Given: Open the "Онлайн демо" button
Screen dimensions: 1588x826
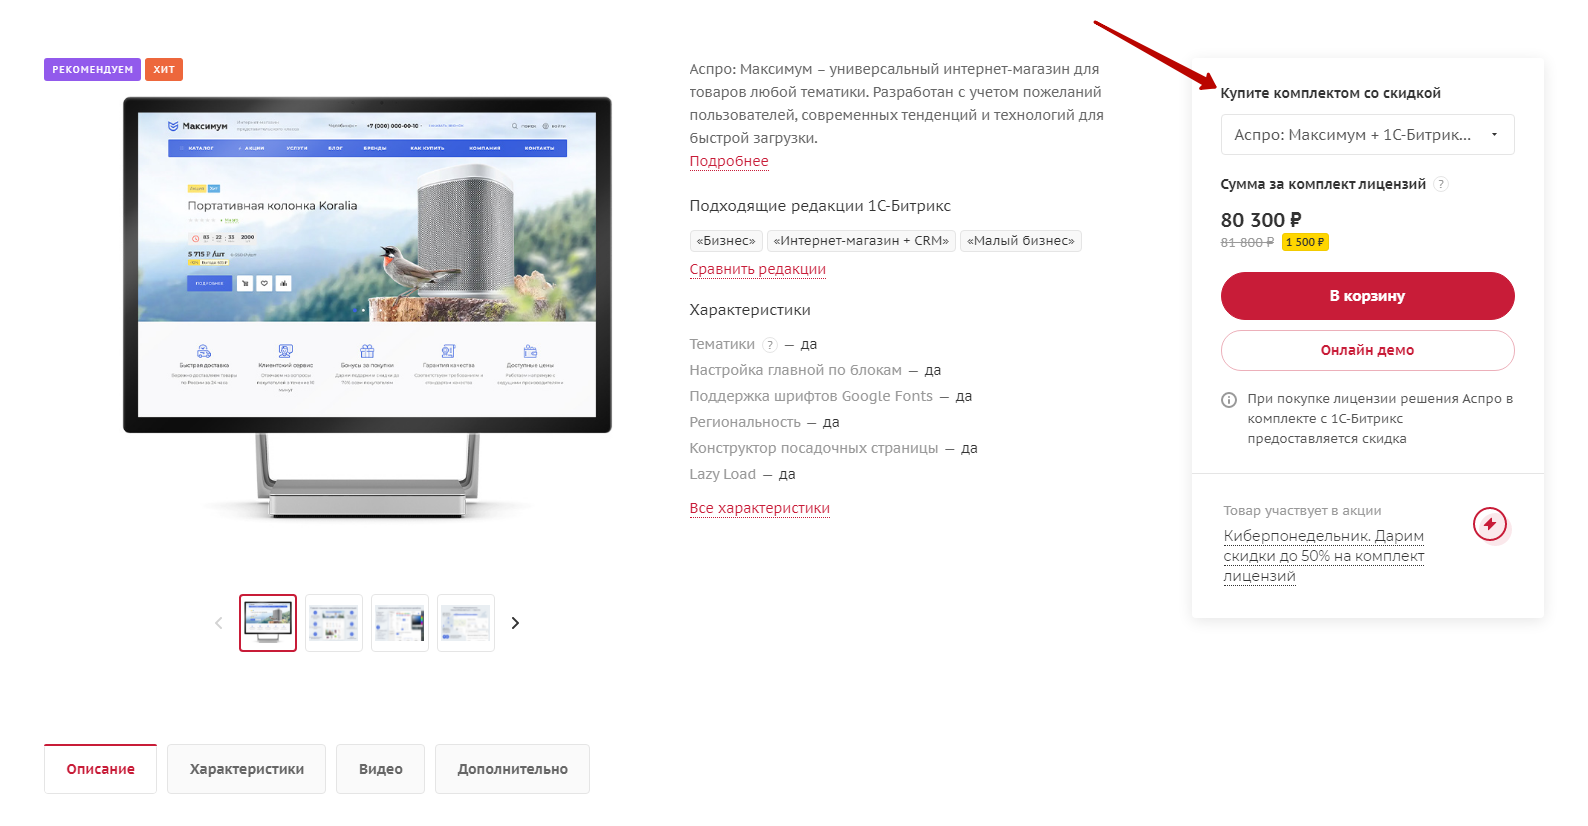Looking at the screenshot, I should coord(1367,350).
